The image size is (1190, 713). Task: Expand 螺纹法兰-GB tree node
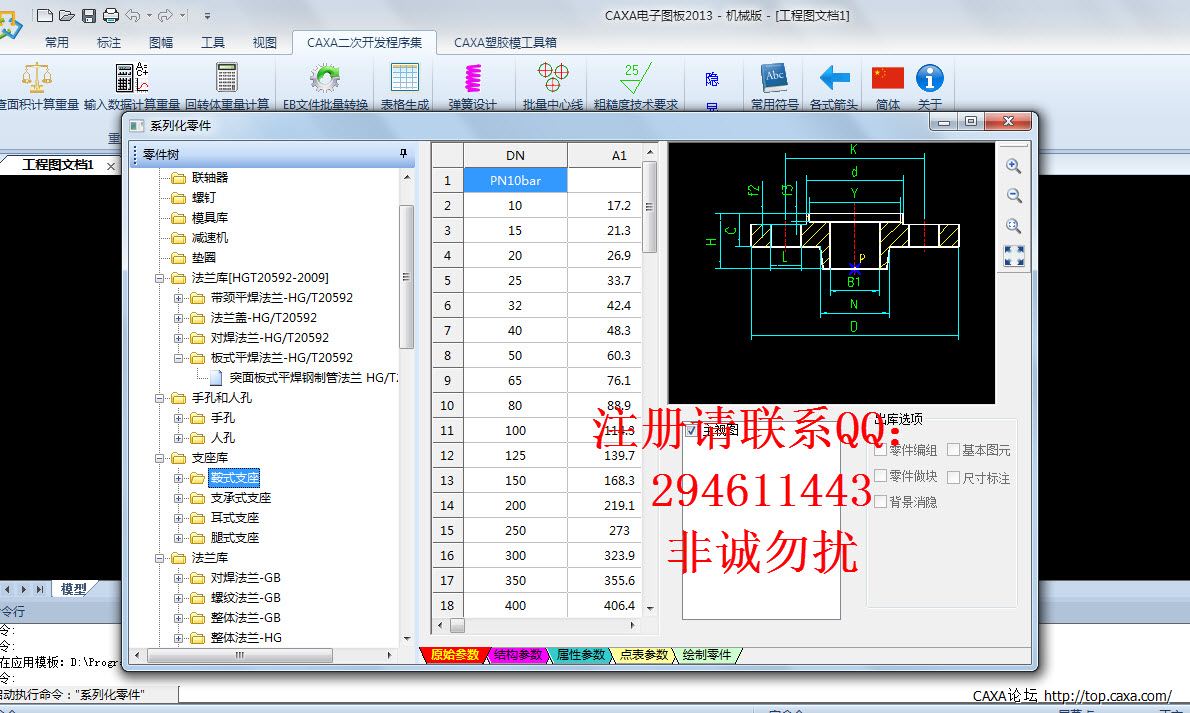178,598
